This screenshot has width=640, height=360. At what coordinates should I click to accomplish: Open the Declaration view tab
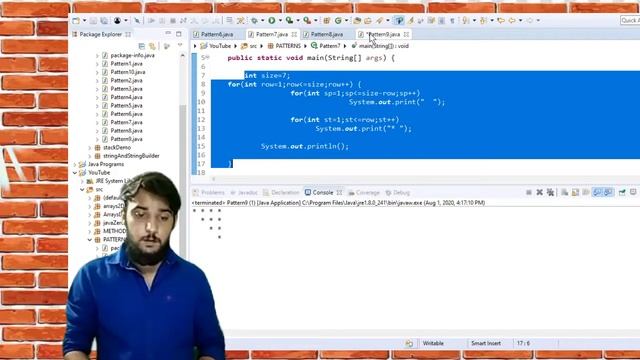point(281,193)
